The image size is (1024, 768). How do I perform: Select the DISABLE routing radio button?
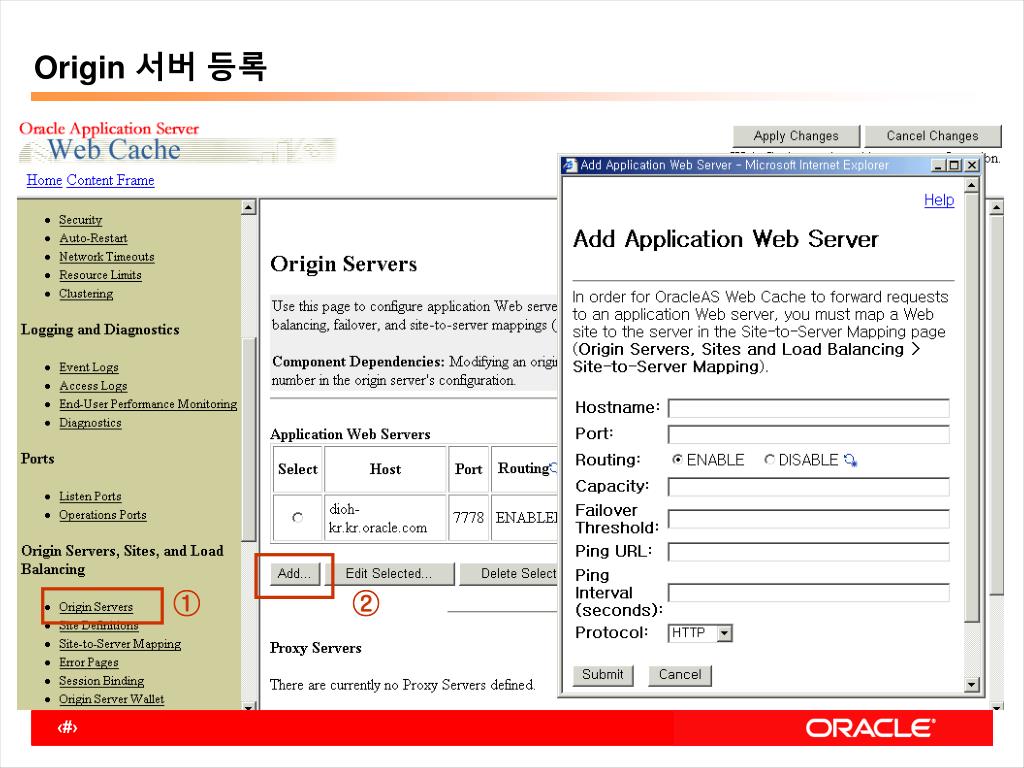[x=769, y=460]
